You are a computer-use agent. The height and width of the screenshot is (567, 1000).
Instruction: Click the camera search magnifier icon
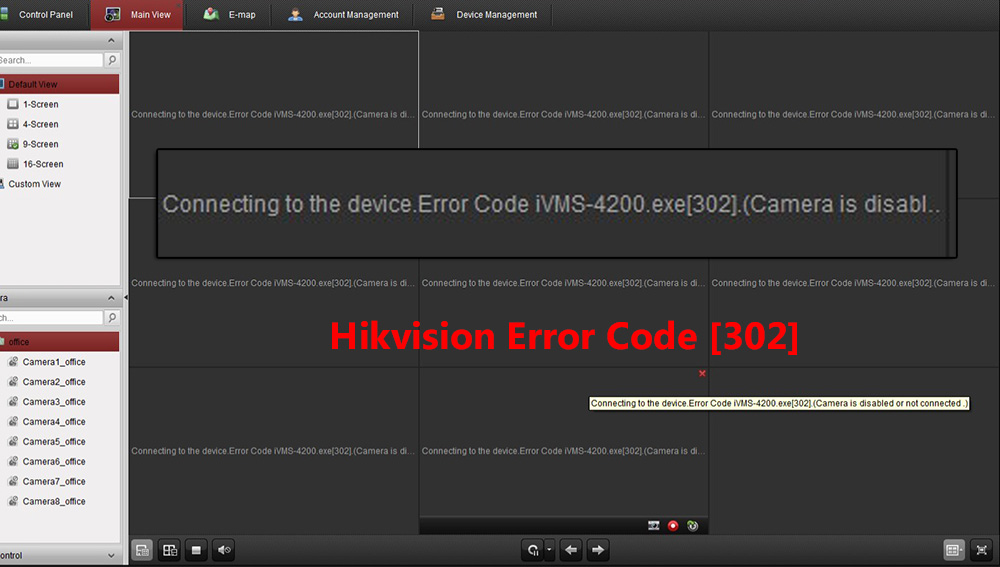112,317
